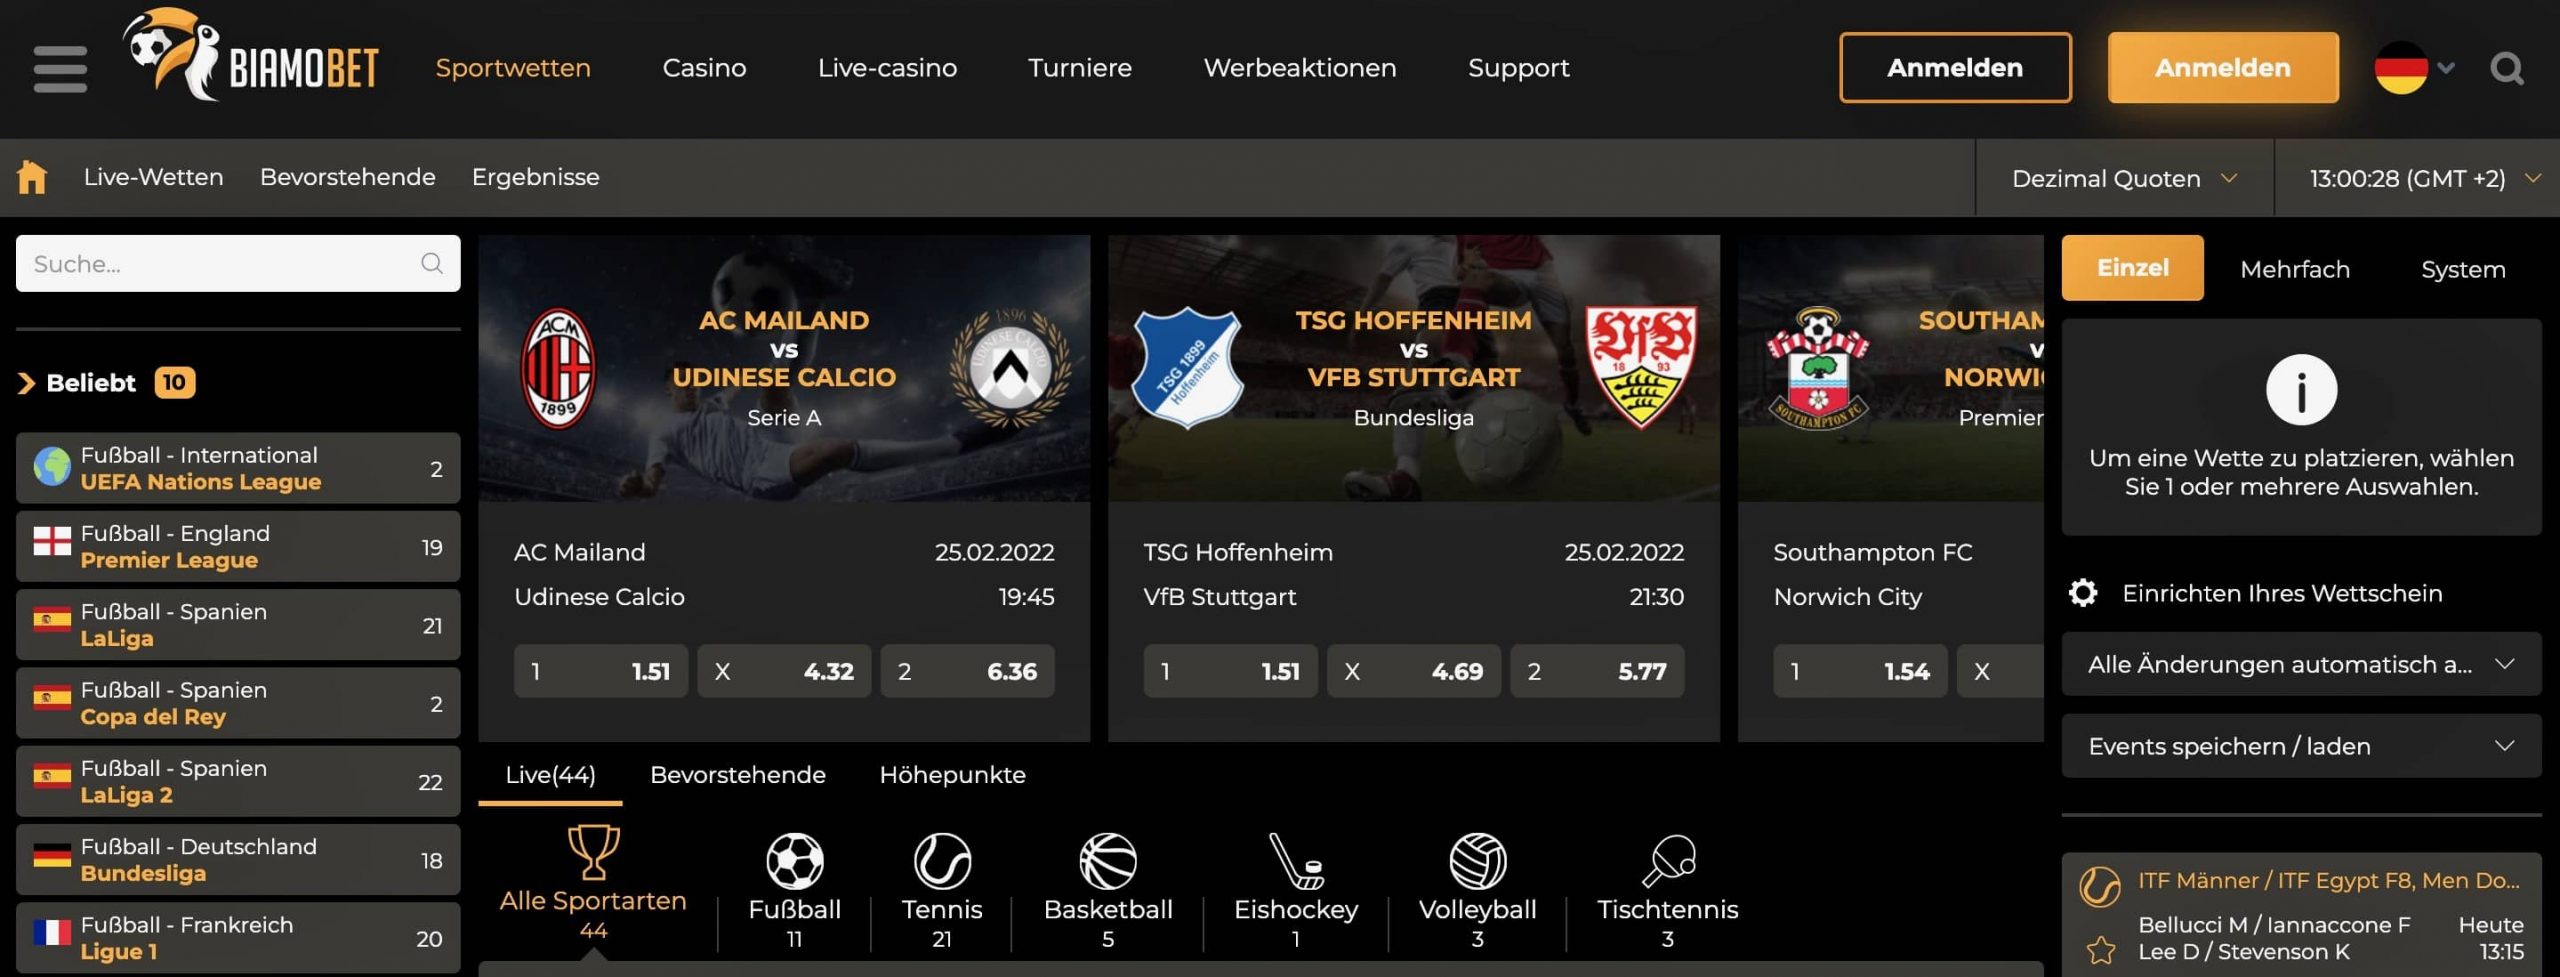Open the Ergebnisse link
Screen dimensions: 2560x977
click(x=535, y=177)
